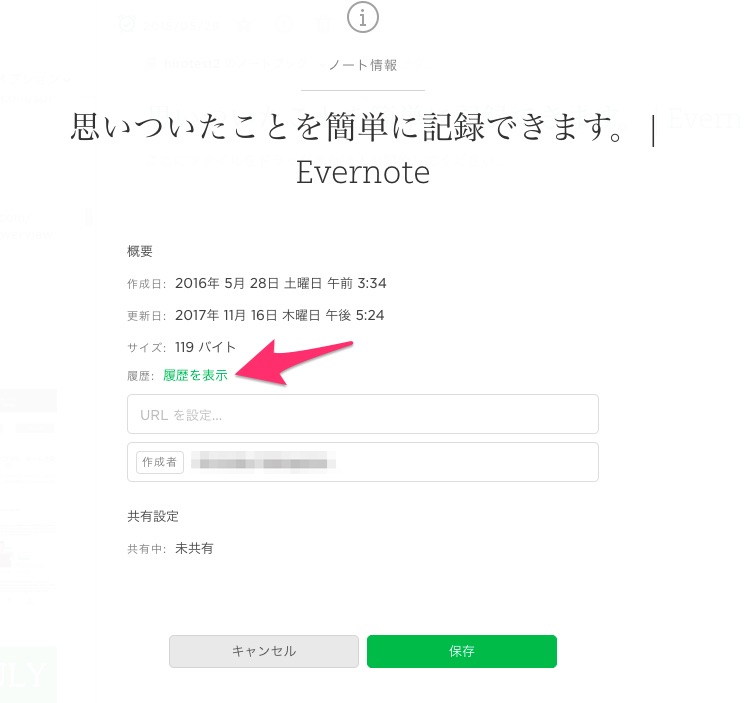Click the pink arrow annotation
Screen dimensions: 745x703
[x=298, y=360]
